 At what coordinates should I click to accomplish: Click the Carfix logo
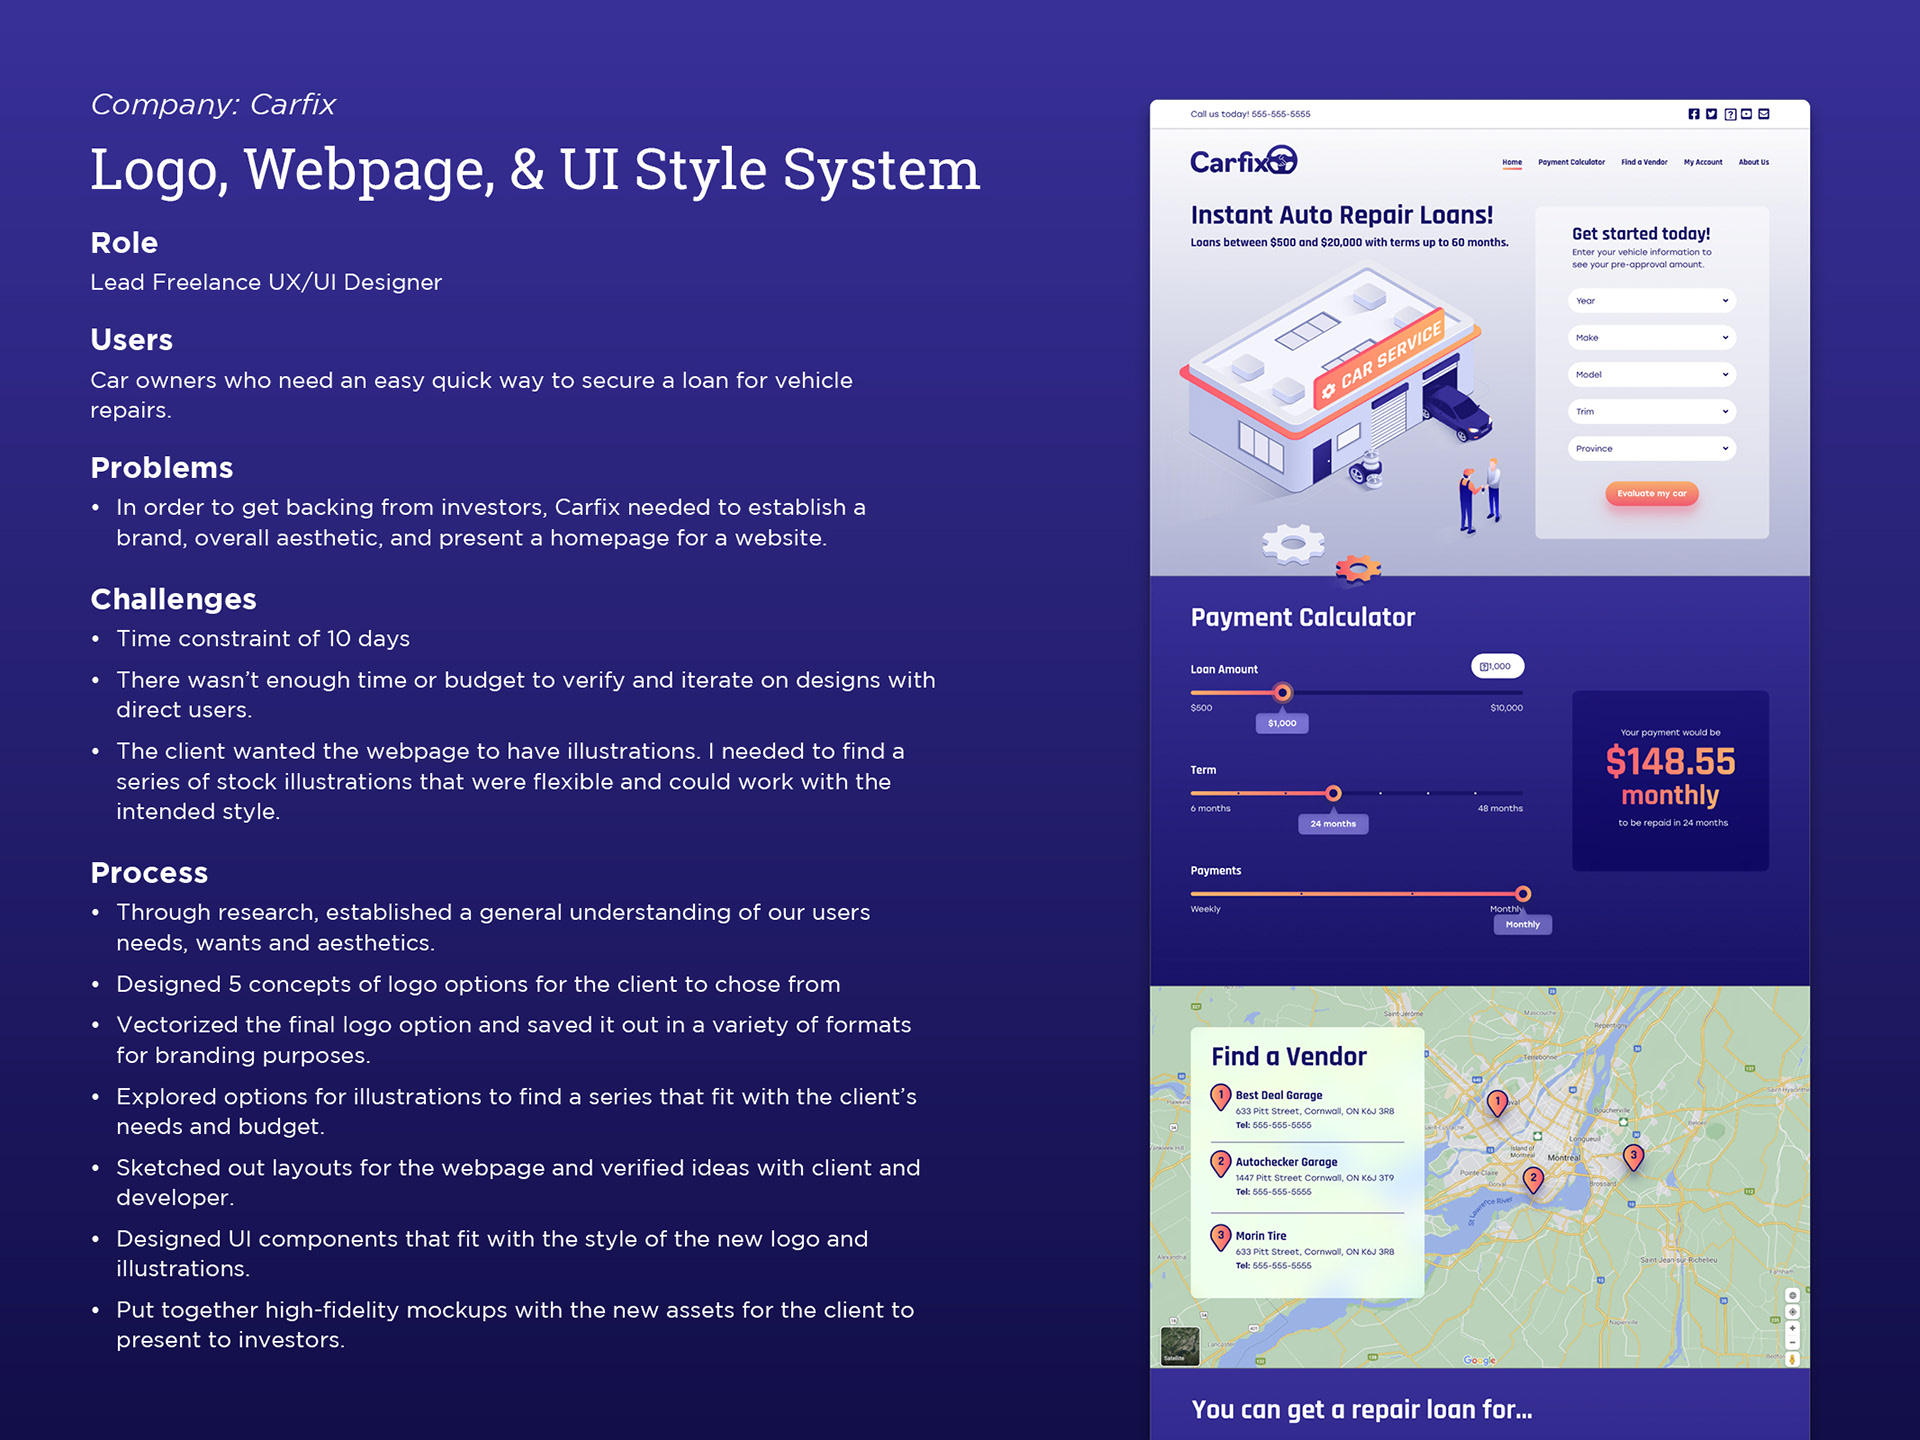(1242, 161)
